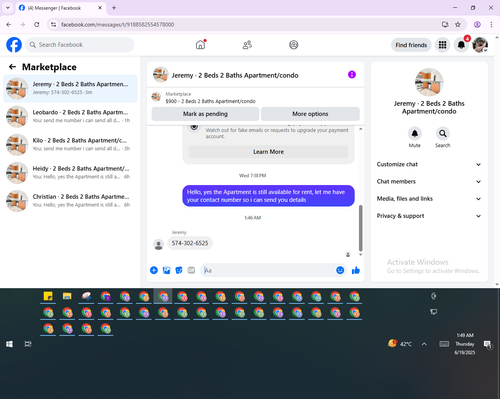
Task: Open Christian conversation in list
Action: tap(70, 201)
